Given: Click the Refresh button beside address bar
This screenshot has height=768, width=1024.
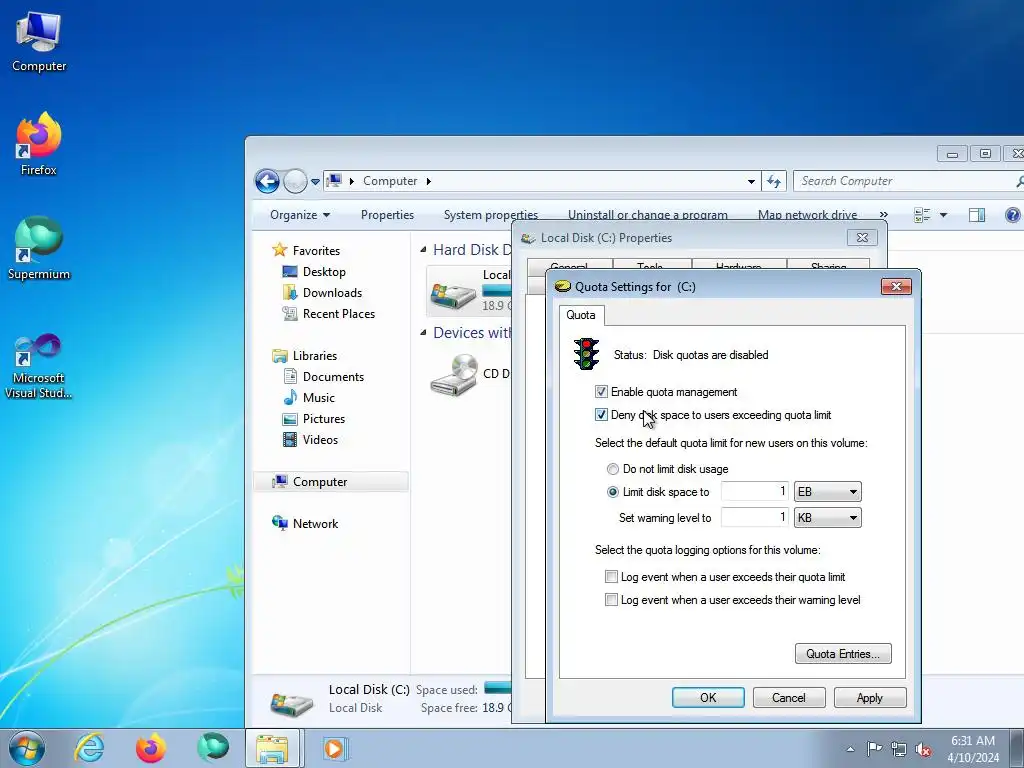Looking at the screenshot, I should [x=774, y=181].
